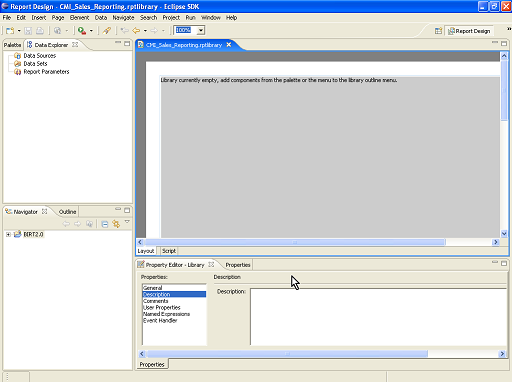Open the Element menu

79,18
